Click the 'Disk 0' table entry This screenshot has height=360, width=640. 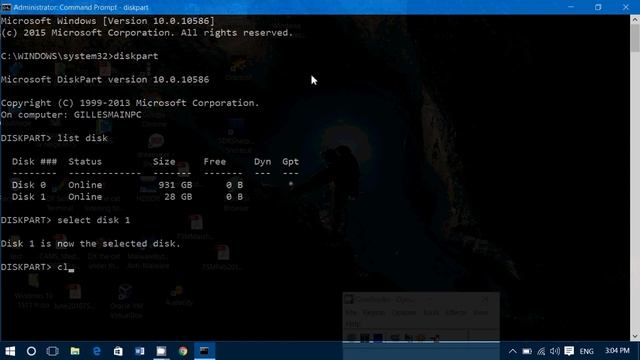(x=29, y=185)
